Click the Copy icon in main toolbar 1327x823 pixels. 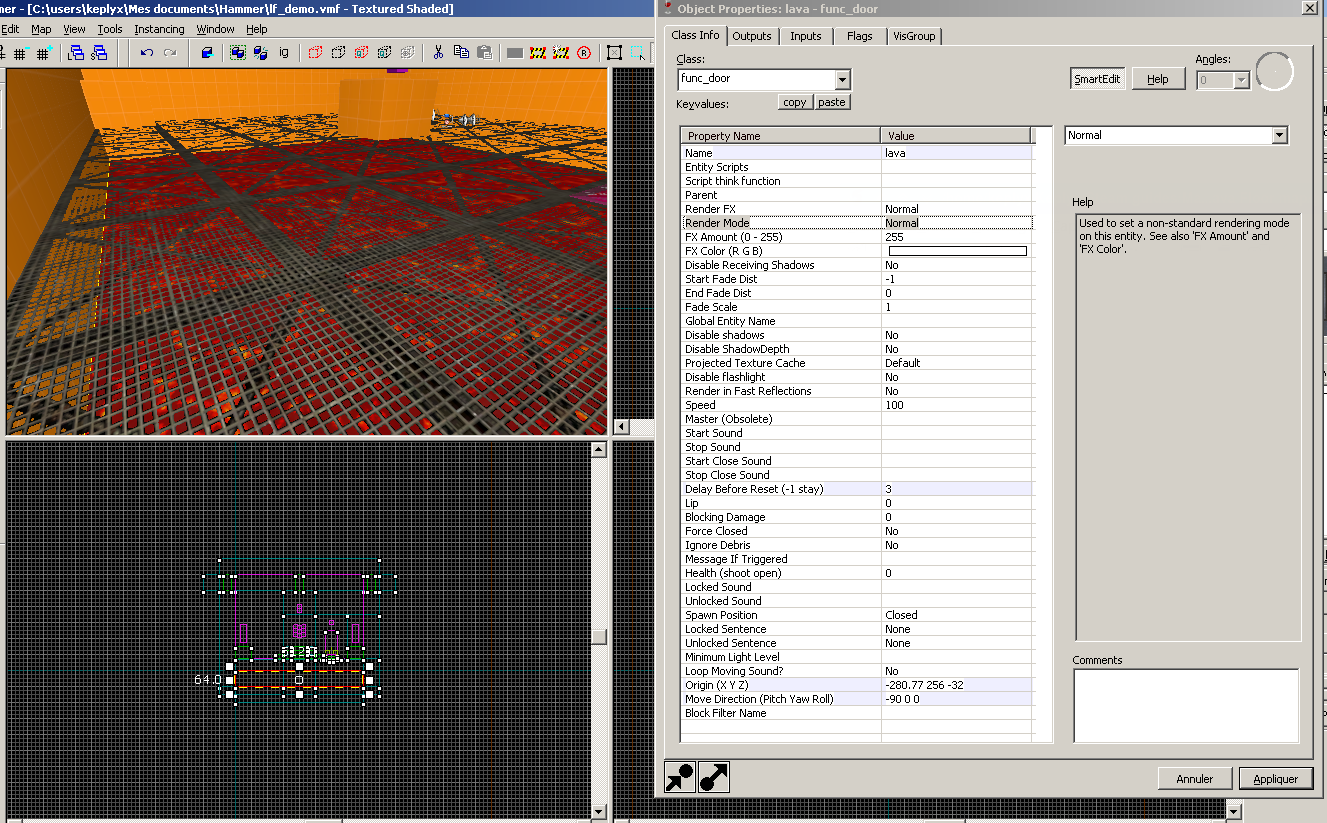tap(461, 53)
